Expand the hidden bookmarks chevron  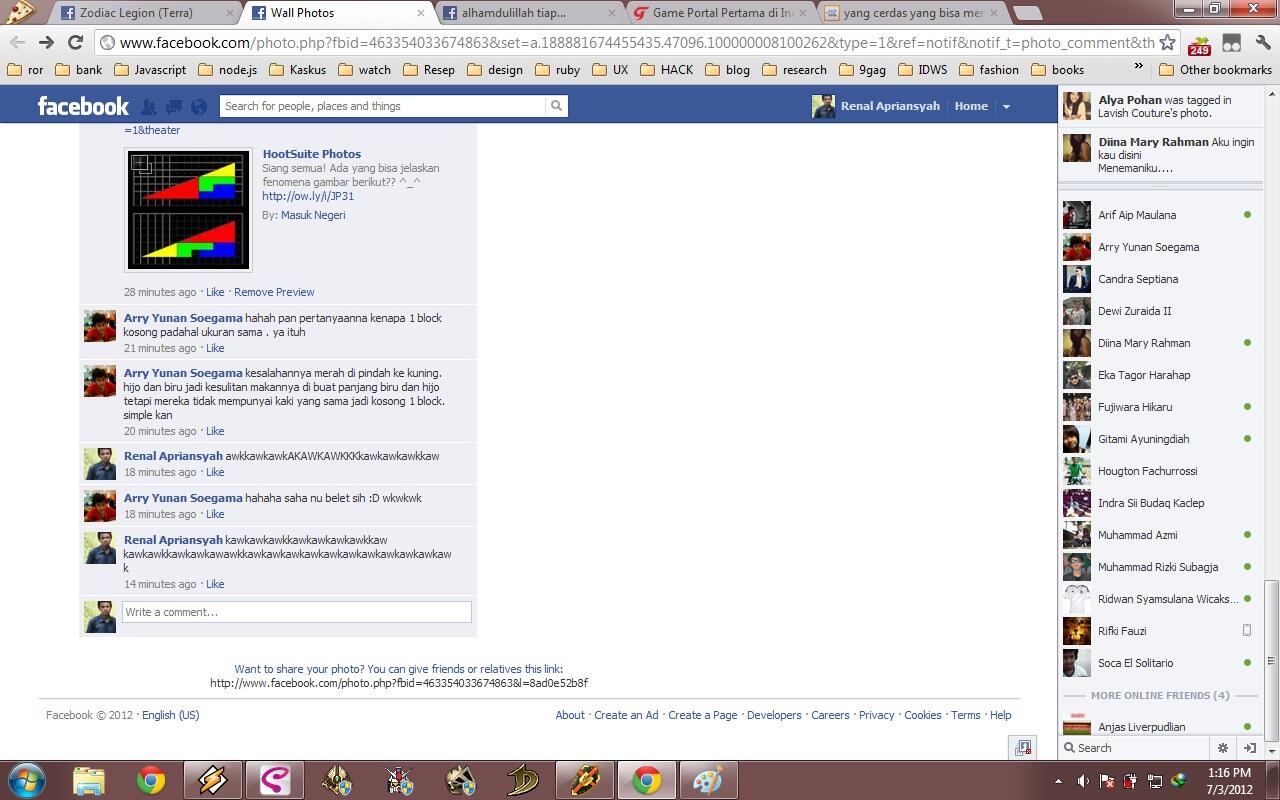coord(1138,67)
